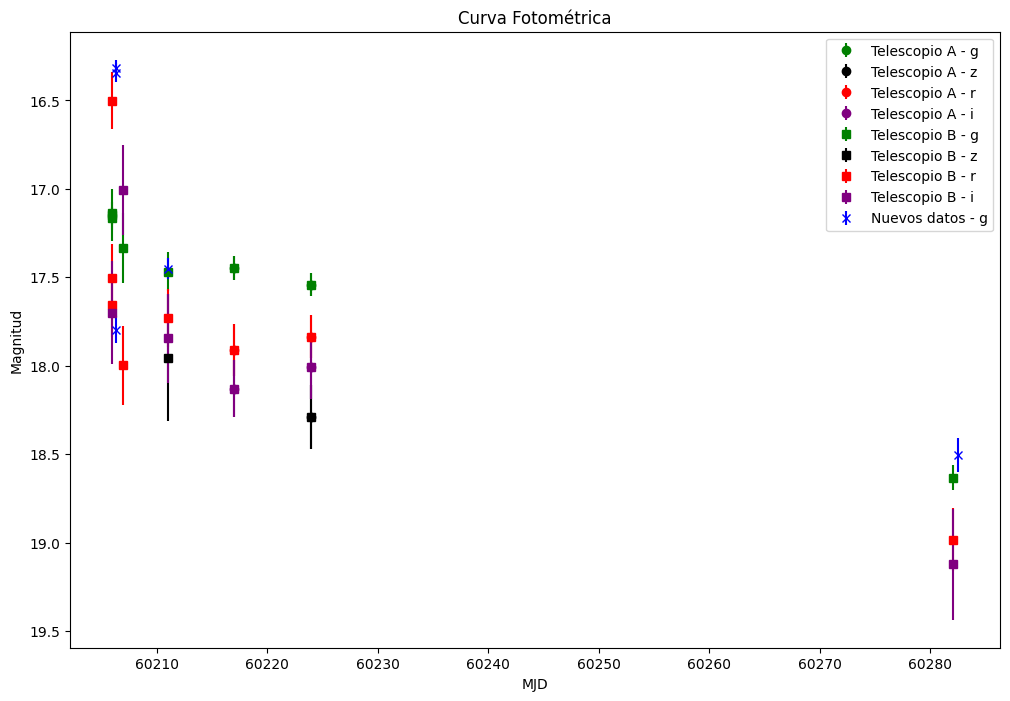Click the purple square point near magnitude 19.1
1010x701 pixels.
(953, 564)
